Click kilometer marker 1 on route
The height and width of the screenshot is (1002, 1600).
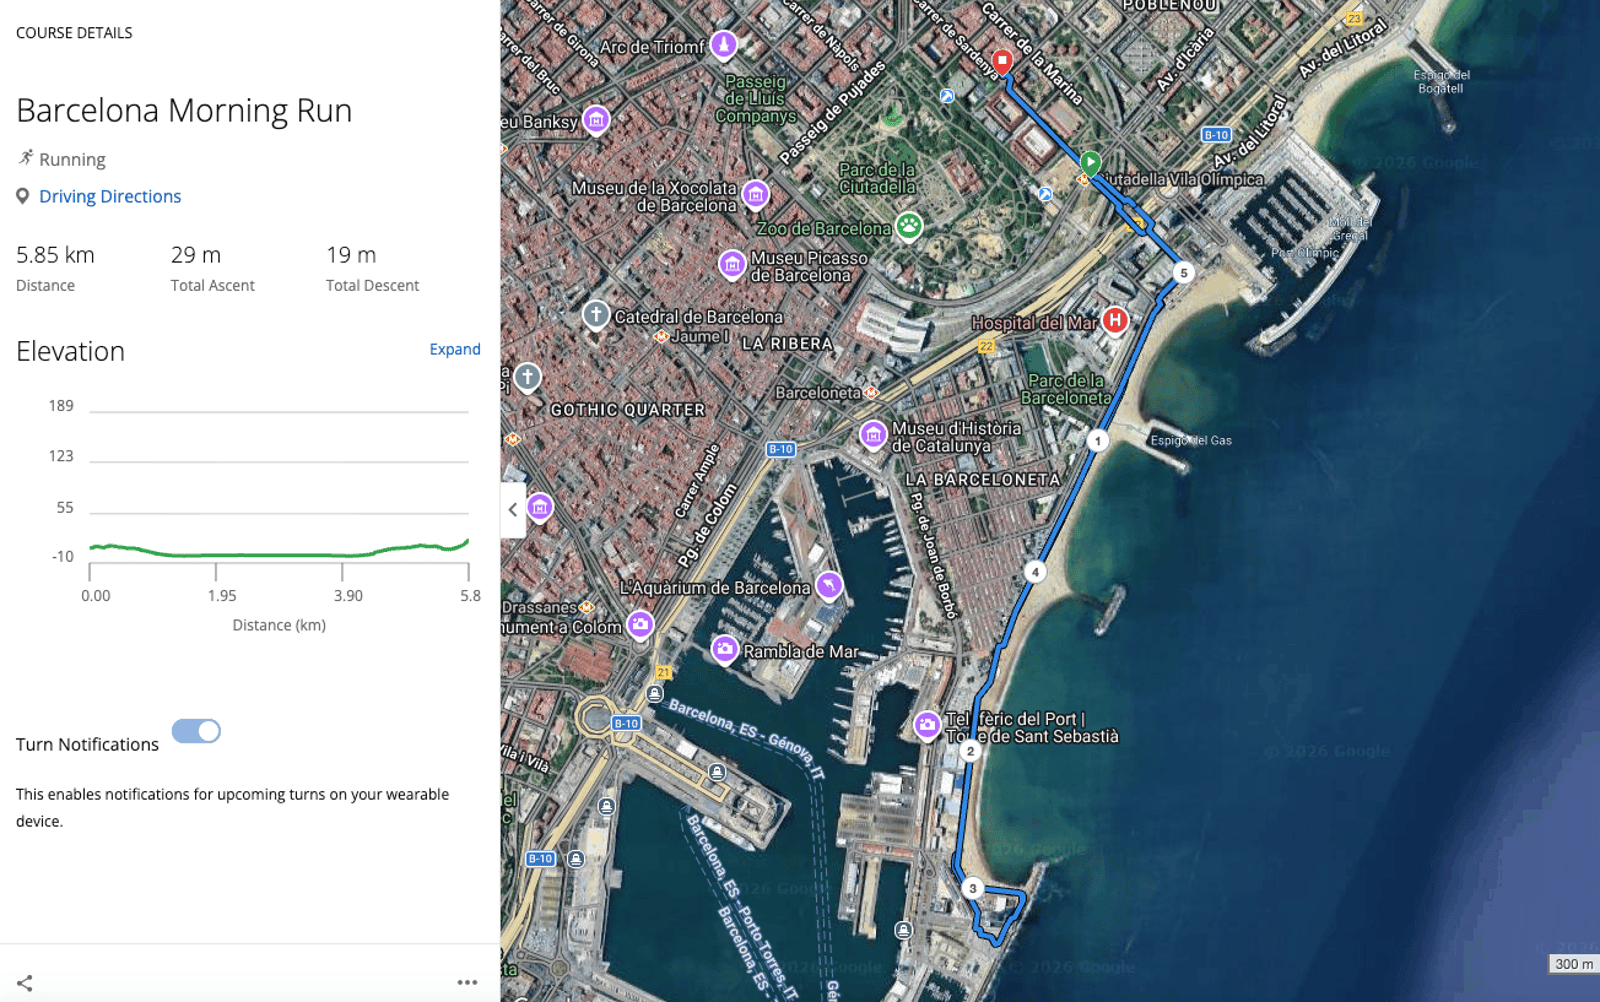click(x=1097, y=441)
